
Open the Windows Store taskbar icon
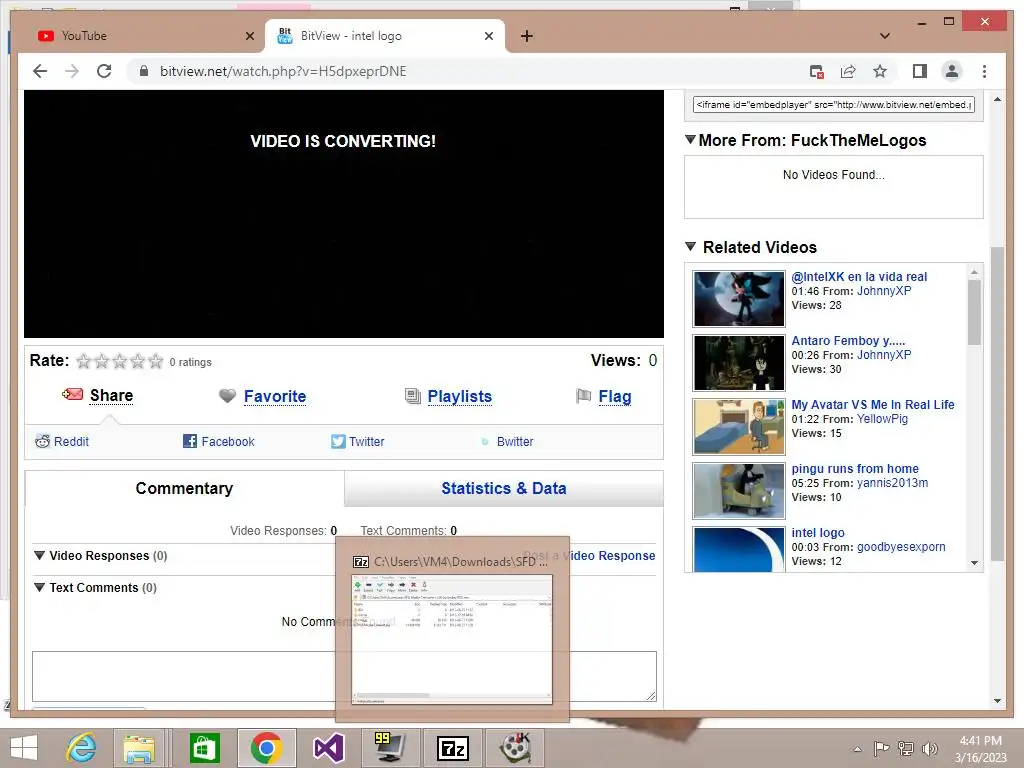click(x=204, y=748)
